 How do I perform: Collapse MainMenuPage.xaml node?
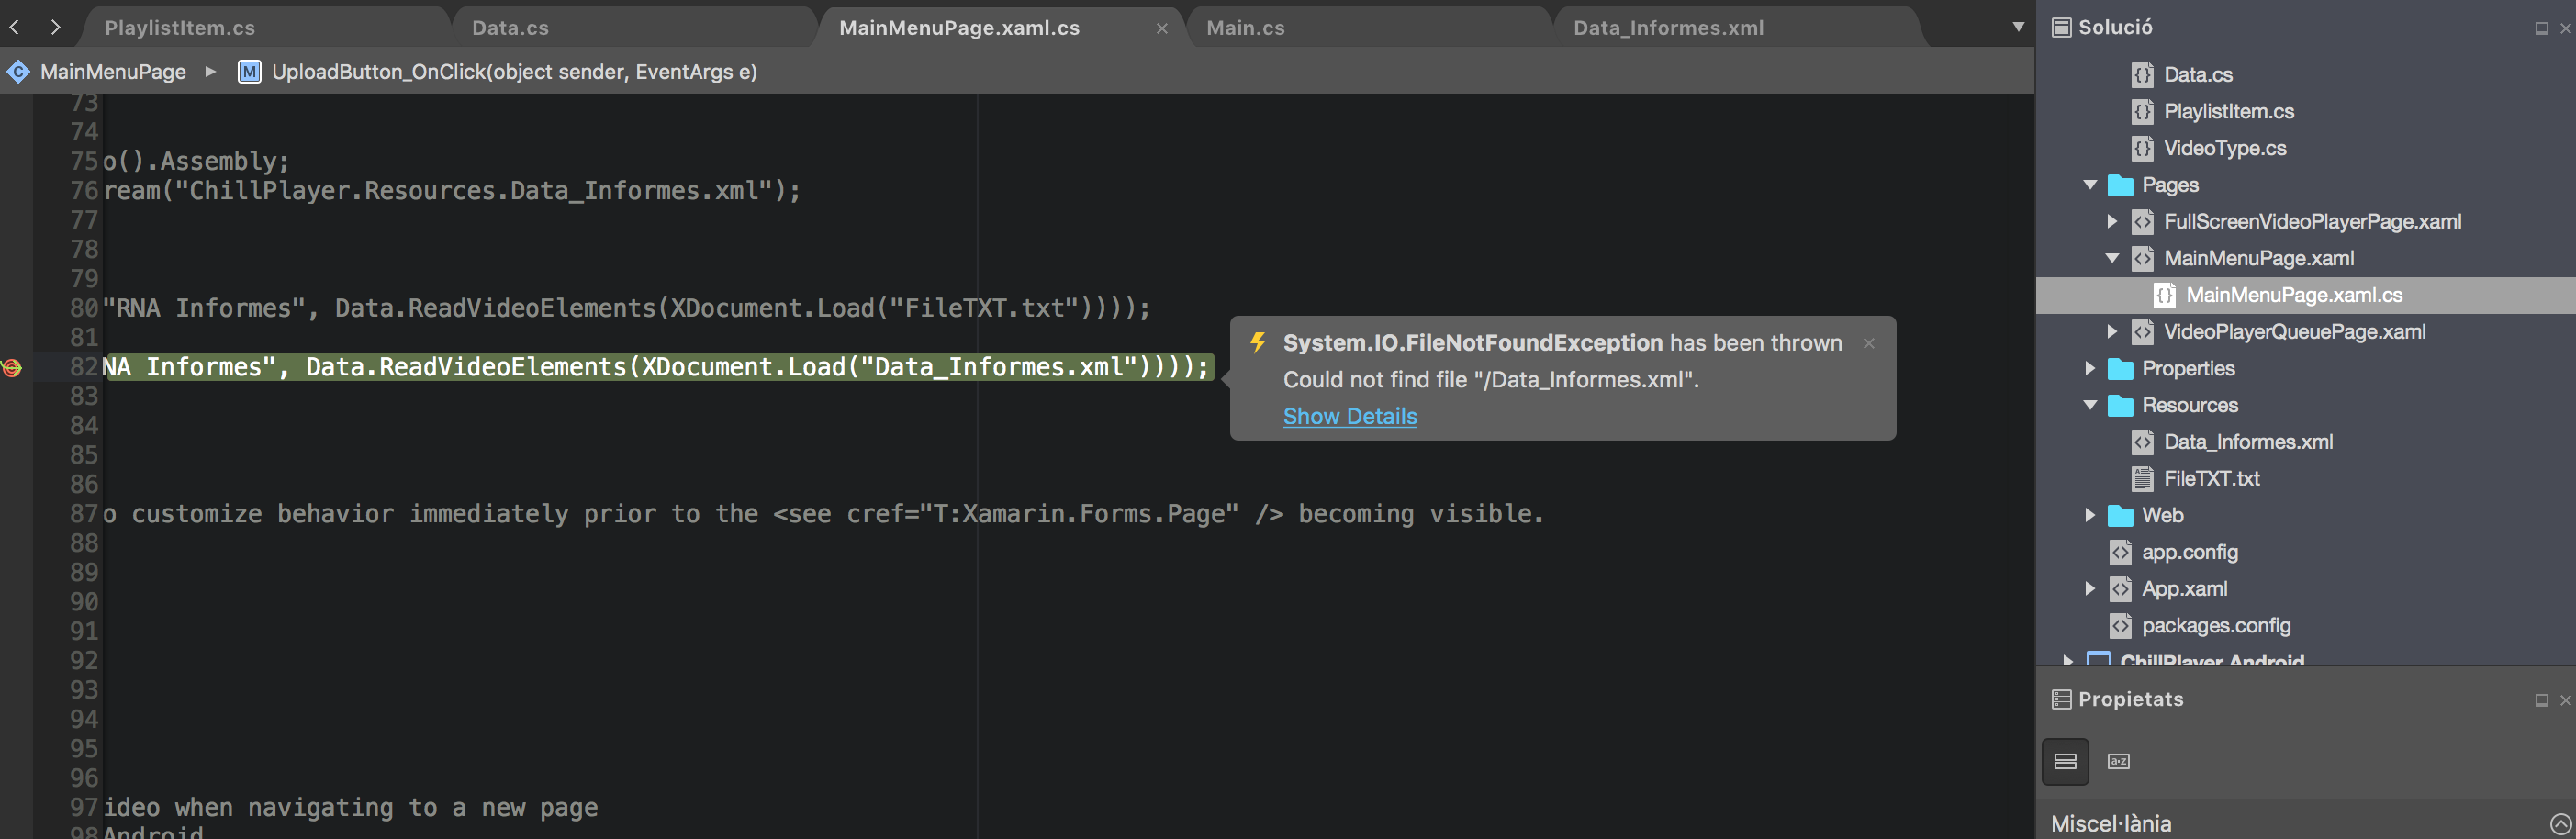(2112, 258)
